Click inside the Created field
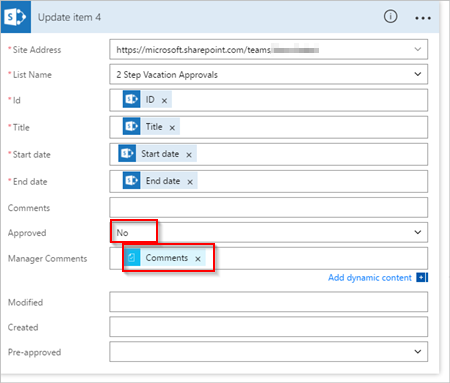Screen dimensions: 450x383 click(268, 327)
